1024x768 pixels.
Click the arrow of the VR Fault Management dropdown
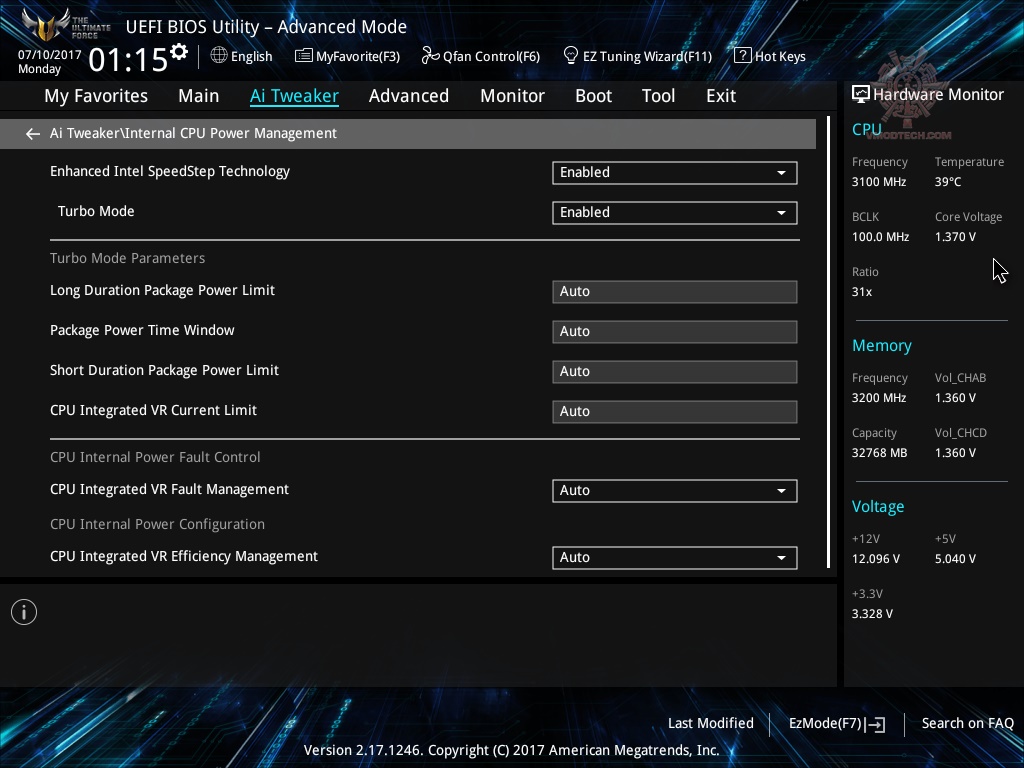(x=781, y=491)
